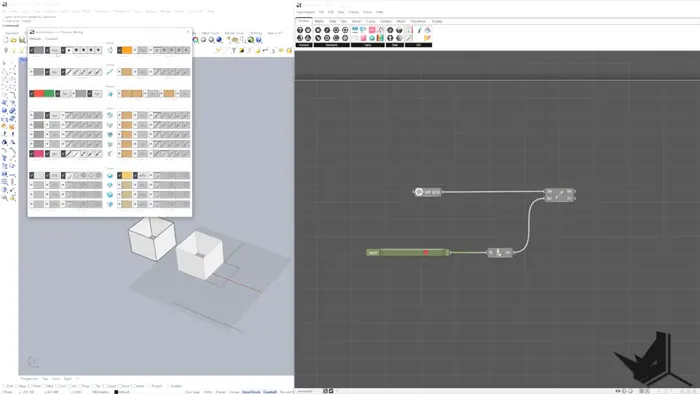Expand the Util group bar in Grasshopper
700x394 pixels.
pos(418,45)
